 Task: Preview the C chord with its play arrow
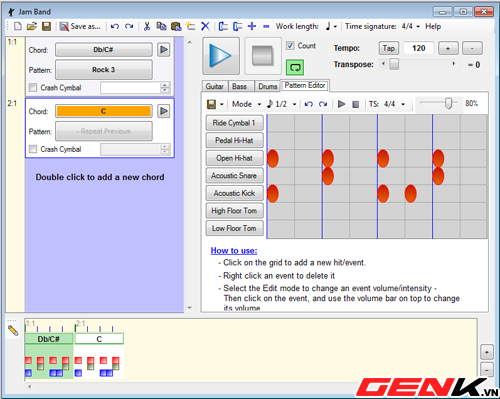pyautogui.click(x=164, y=111)
